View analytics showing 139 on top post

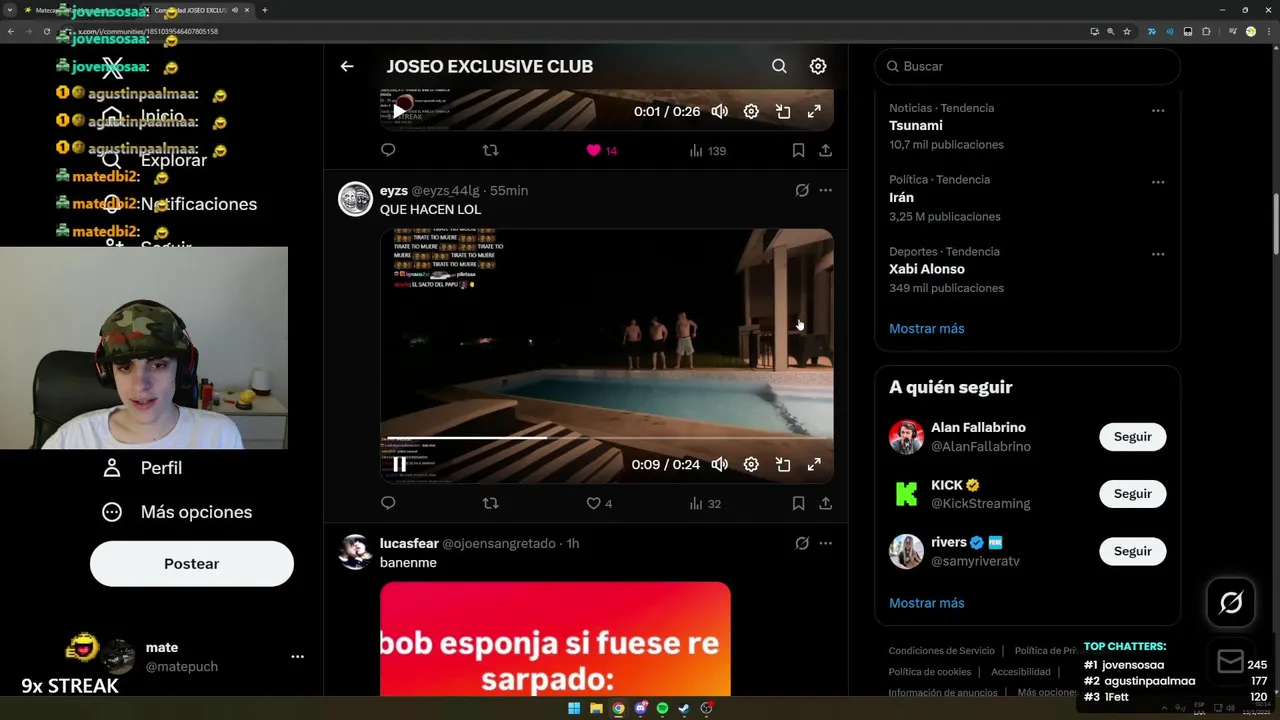[707, 150]
